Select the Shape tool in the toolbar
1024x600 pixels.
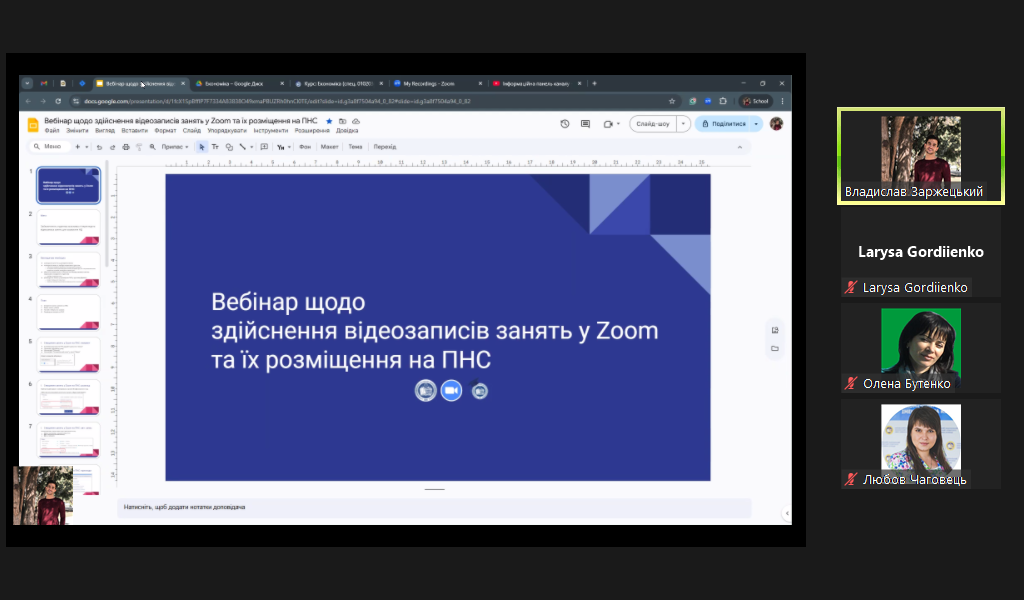[229, 147]
